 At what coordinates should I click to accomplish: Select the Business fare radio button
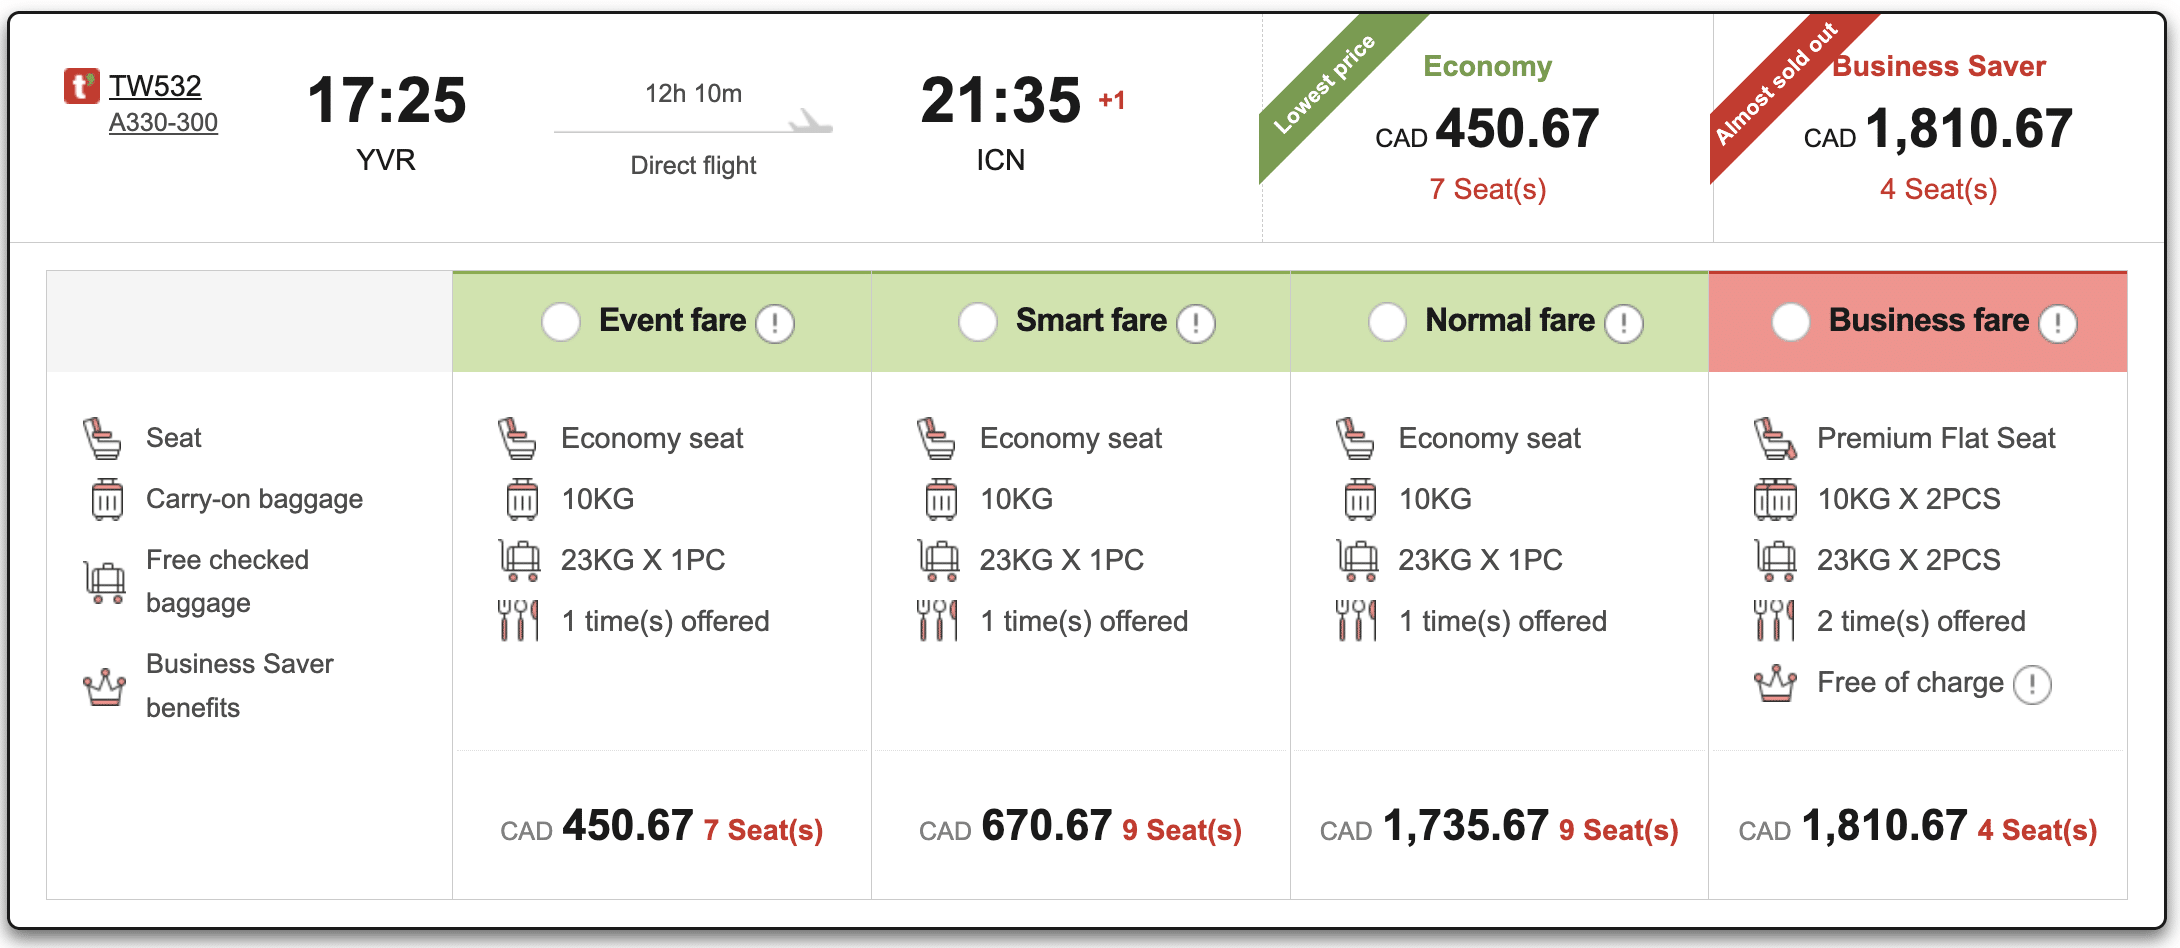tap(1791, 321)
